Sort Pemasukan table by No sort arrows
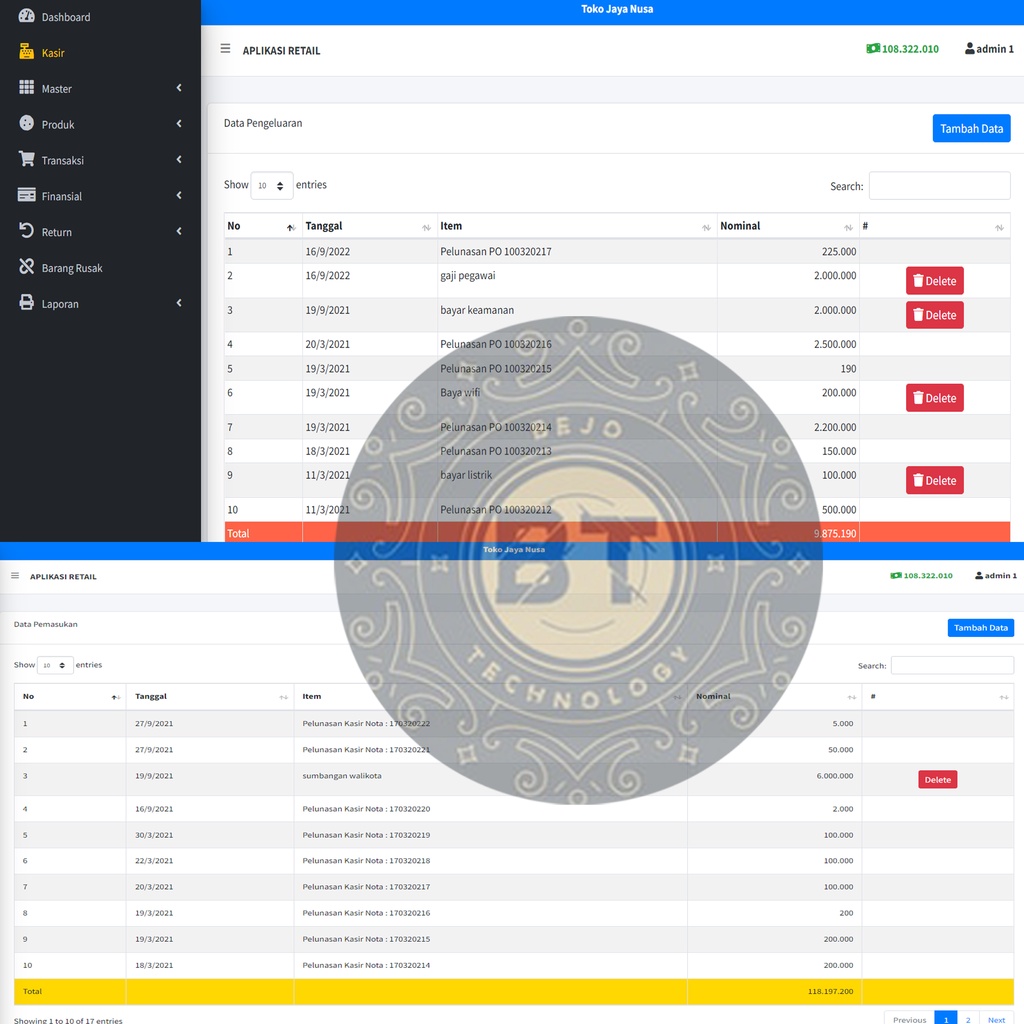 click(x=115, y=697)
